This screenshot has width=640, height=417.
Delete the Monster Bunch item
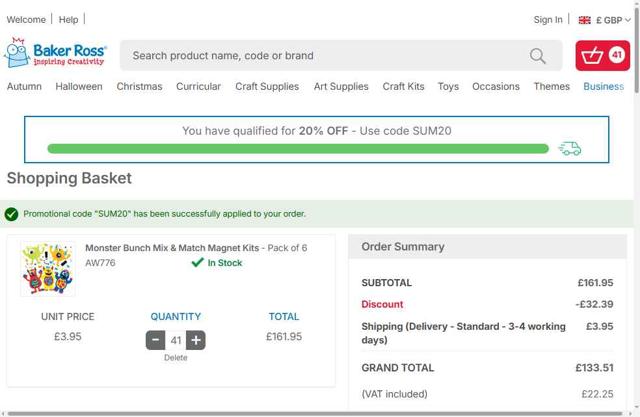pyautogui.click(x=176, y=357)
